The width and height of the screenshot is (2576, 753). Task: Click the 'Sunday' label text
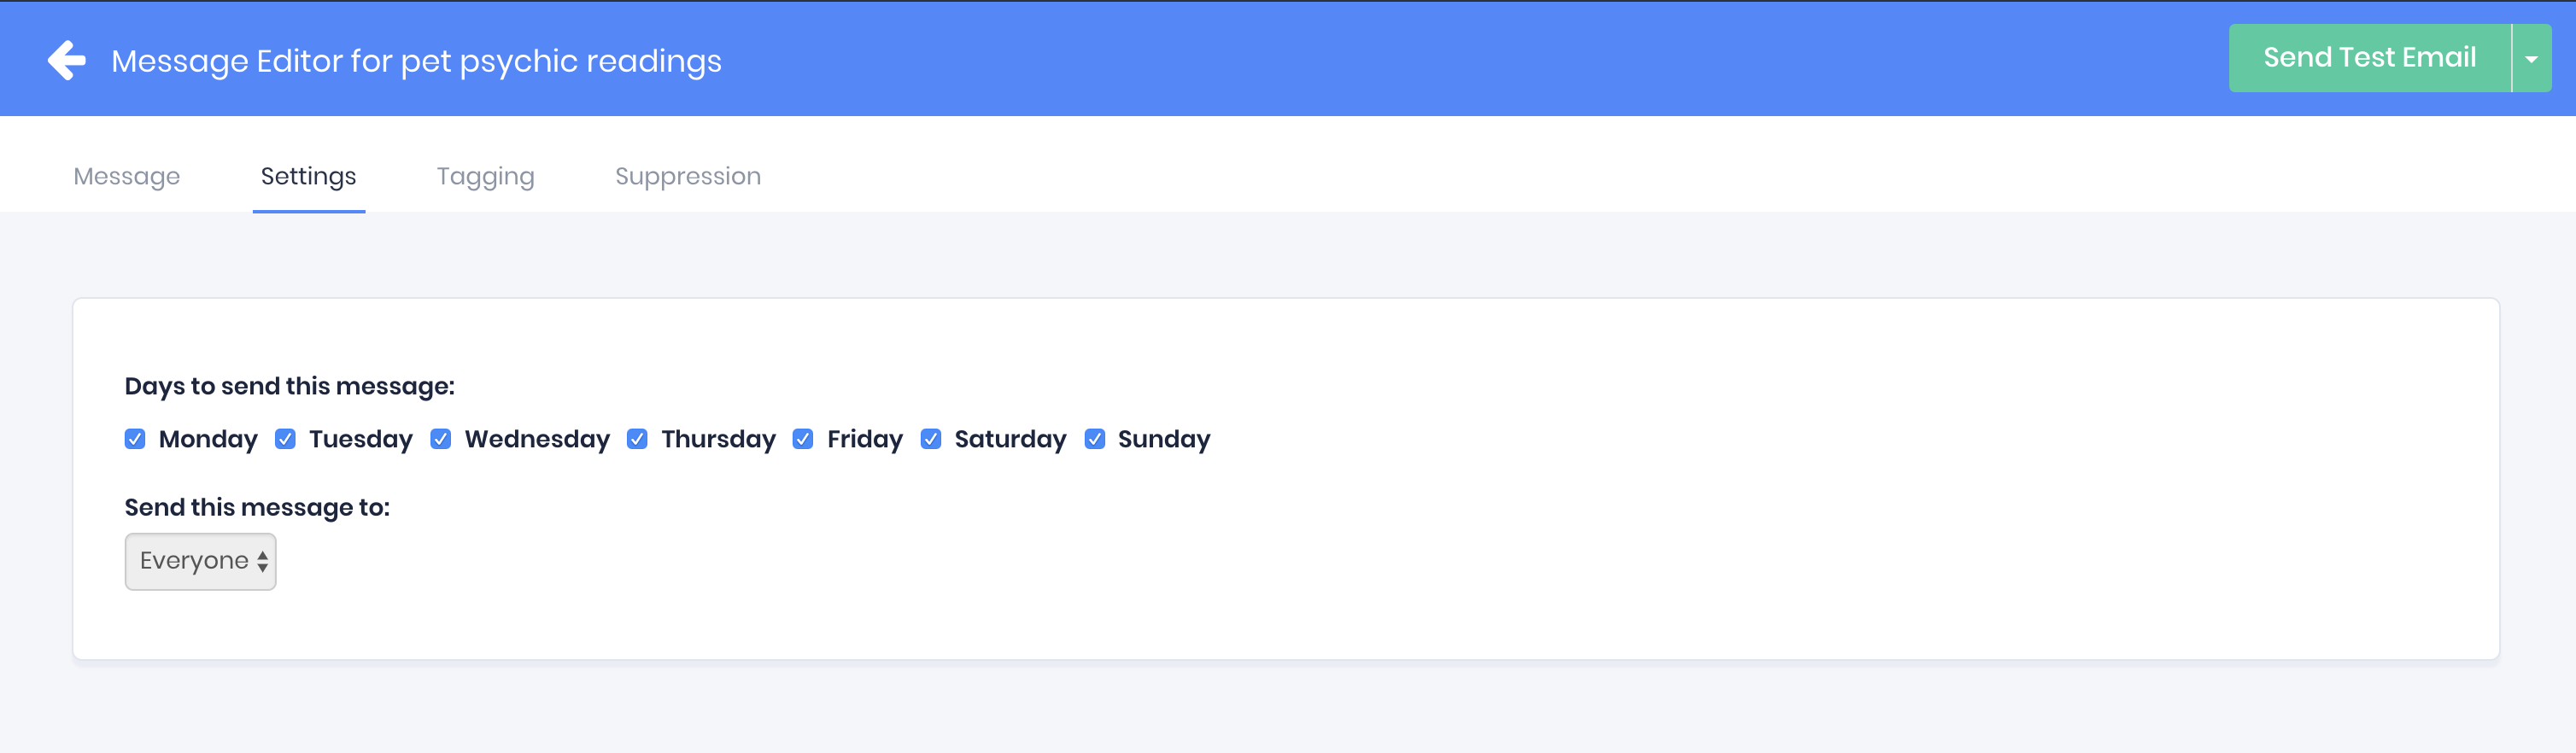[x=1163, y=439]
